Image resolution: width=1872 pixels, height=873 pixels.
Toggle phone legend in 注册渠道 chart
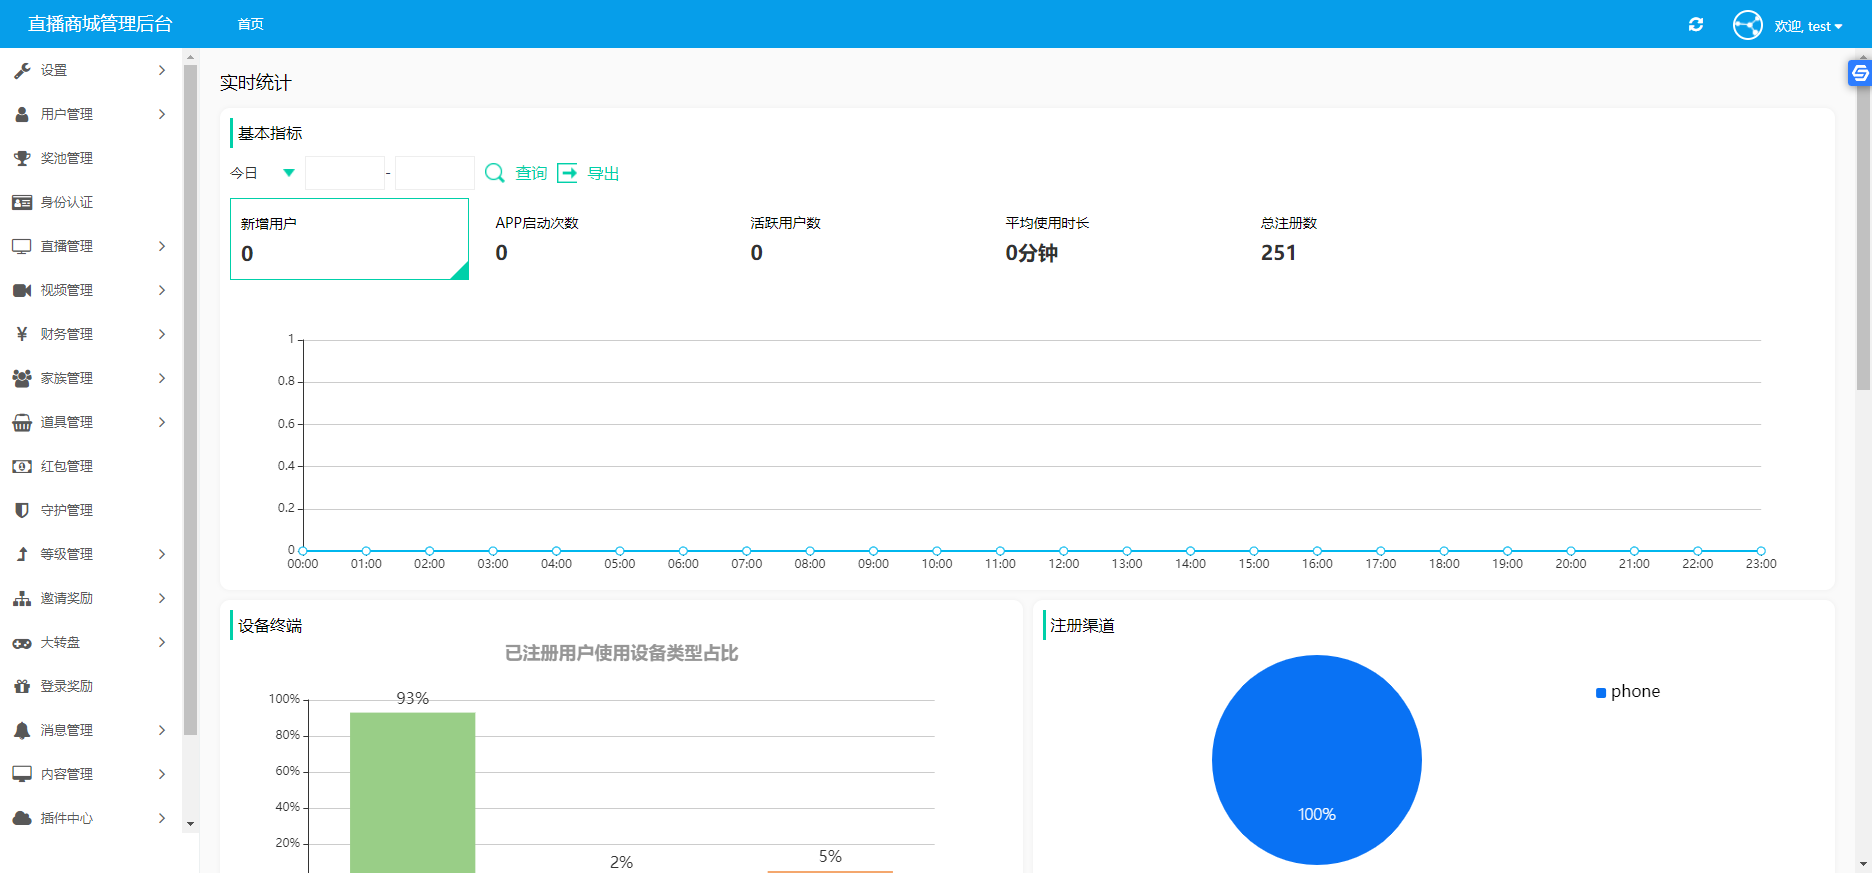click(1628, 692)
